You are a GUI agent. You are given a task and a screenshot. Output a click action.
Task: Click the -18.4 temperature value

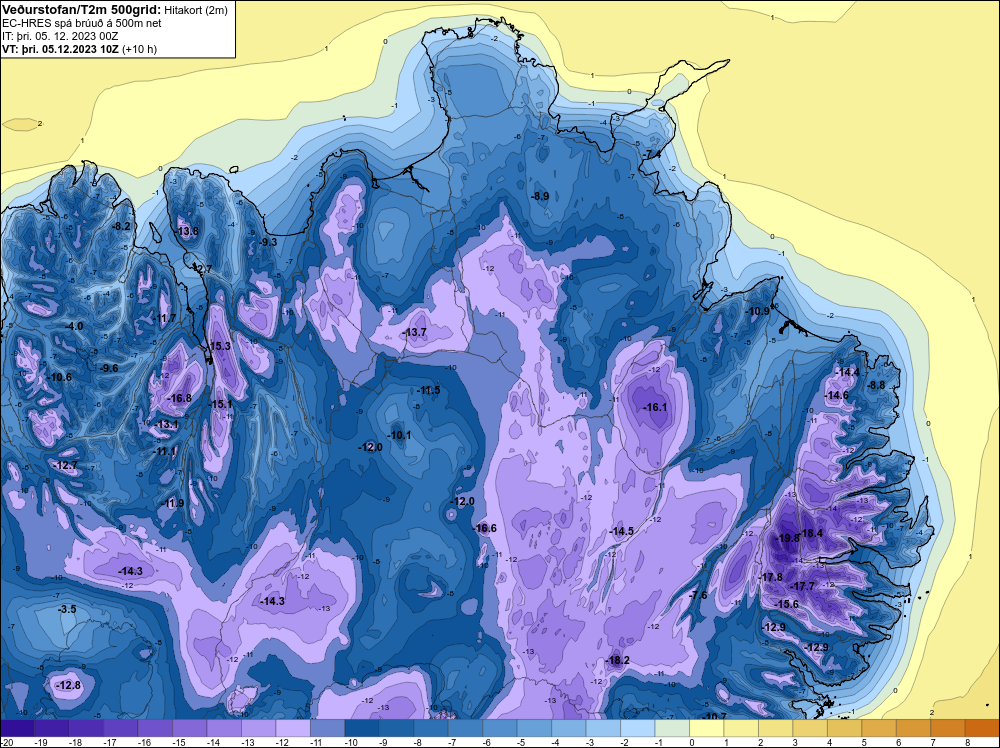tap(811, 534)
